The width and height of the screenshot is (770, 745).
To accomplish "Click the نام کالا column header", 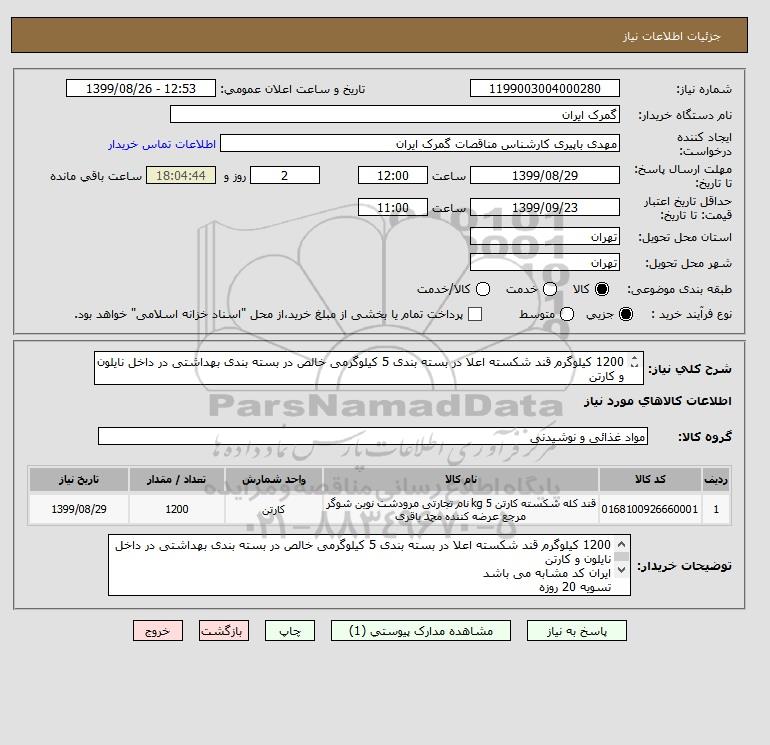I will (461, 480).
